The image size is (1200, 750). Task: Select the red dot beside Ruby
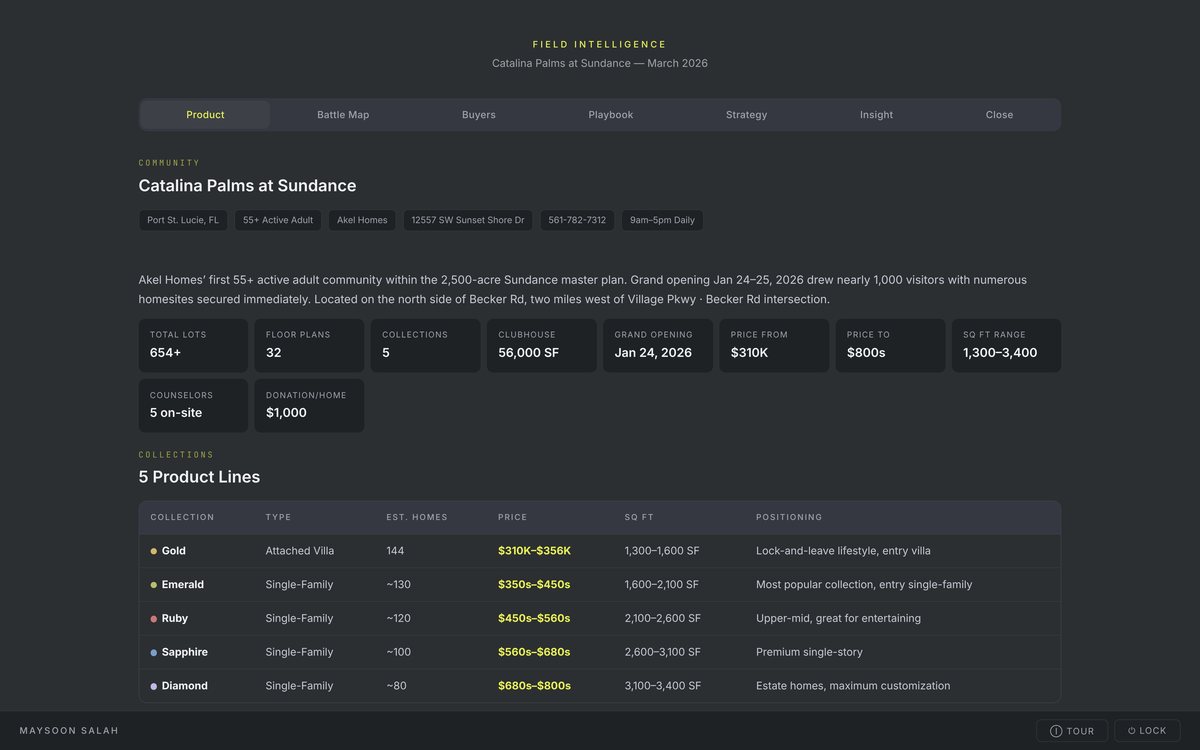tap(154, 619)
